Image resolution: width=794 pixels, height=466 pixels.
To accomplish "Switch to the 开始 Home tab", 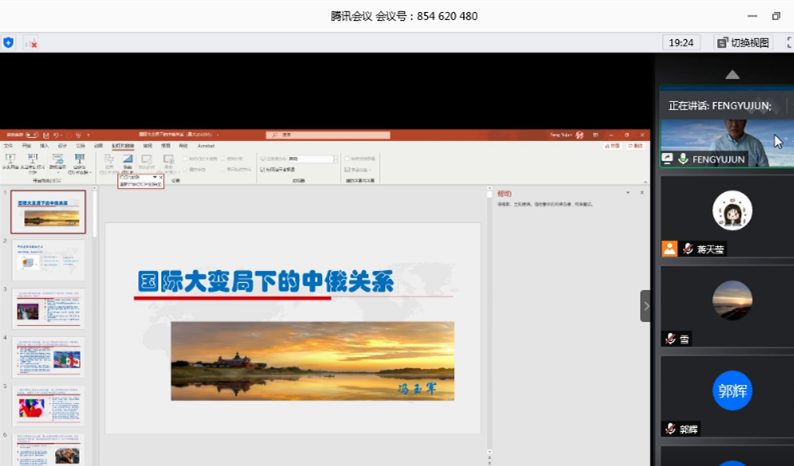I will coord(26,146).
